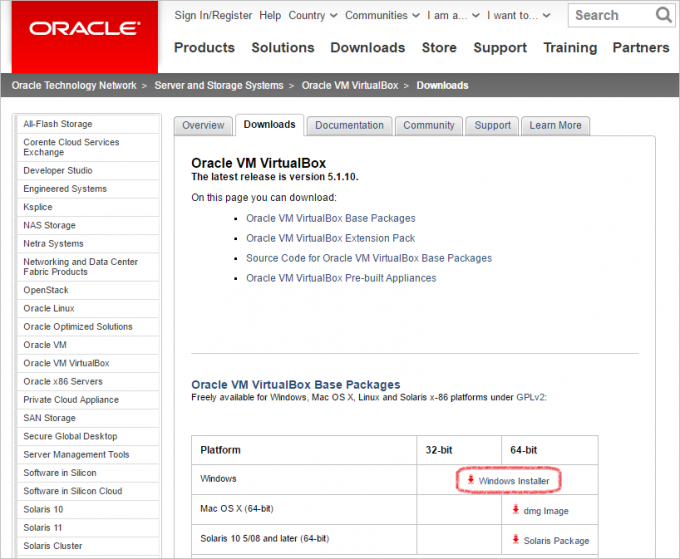This screenshot has height=559, width=680.
Task: Open Oracle Optimized Solutions sidebar link
Action: (78, 327)
